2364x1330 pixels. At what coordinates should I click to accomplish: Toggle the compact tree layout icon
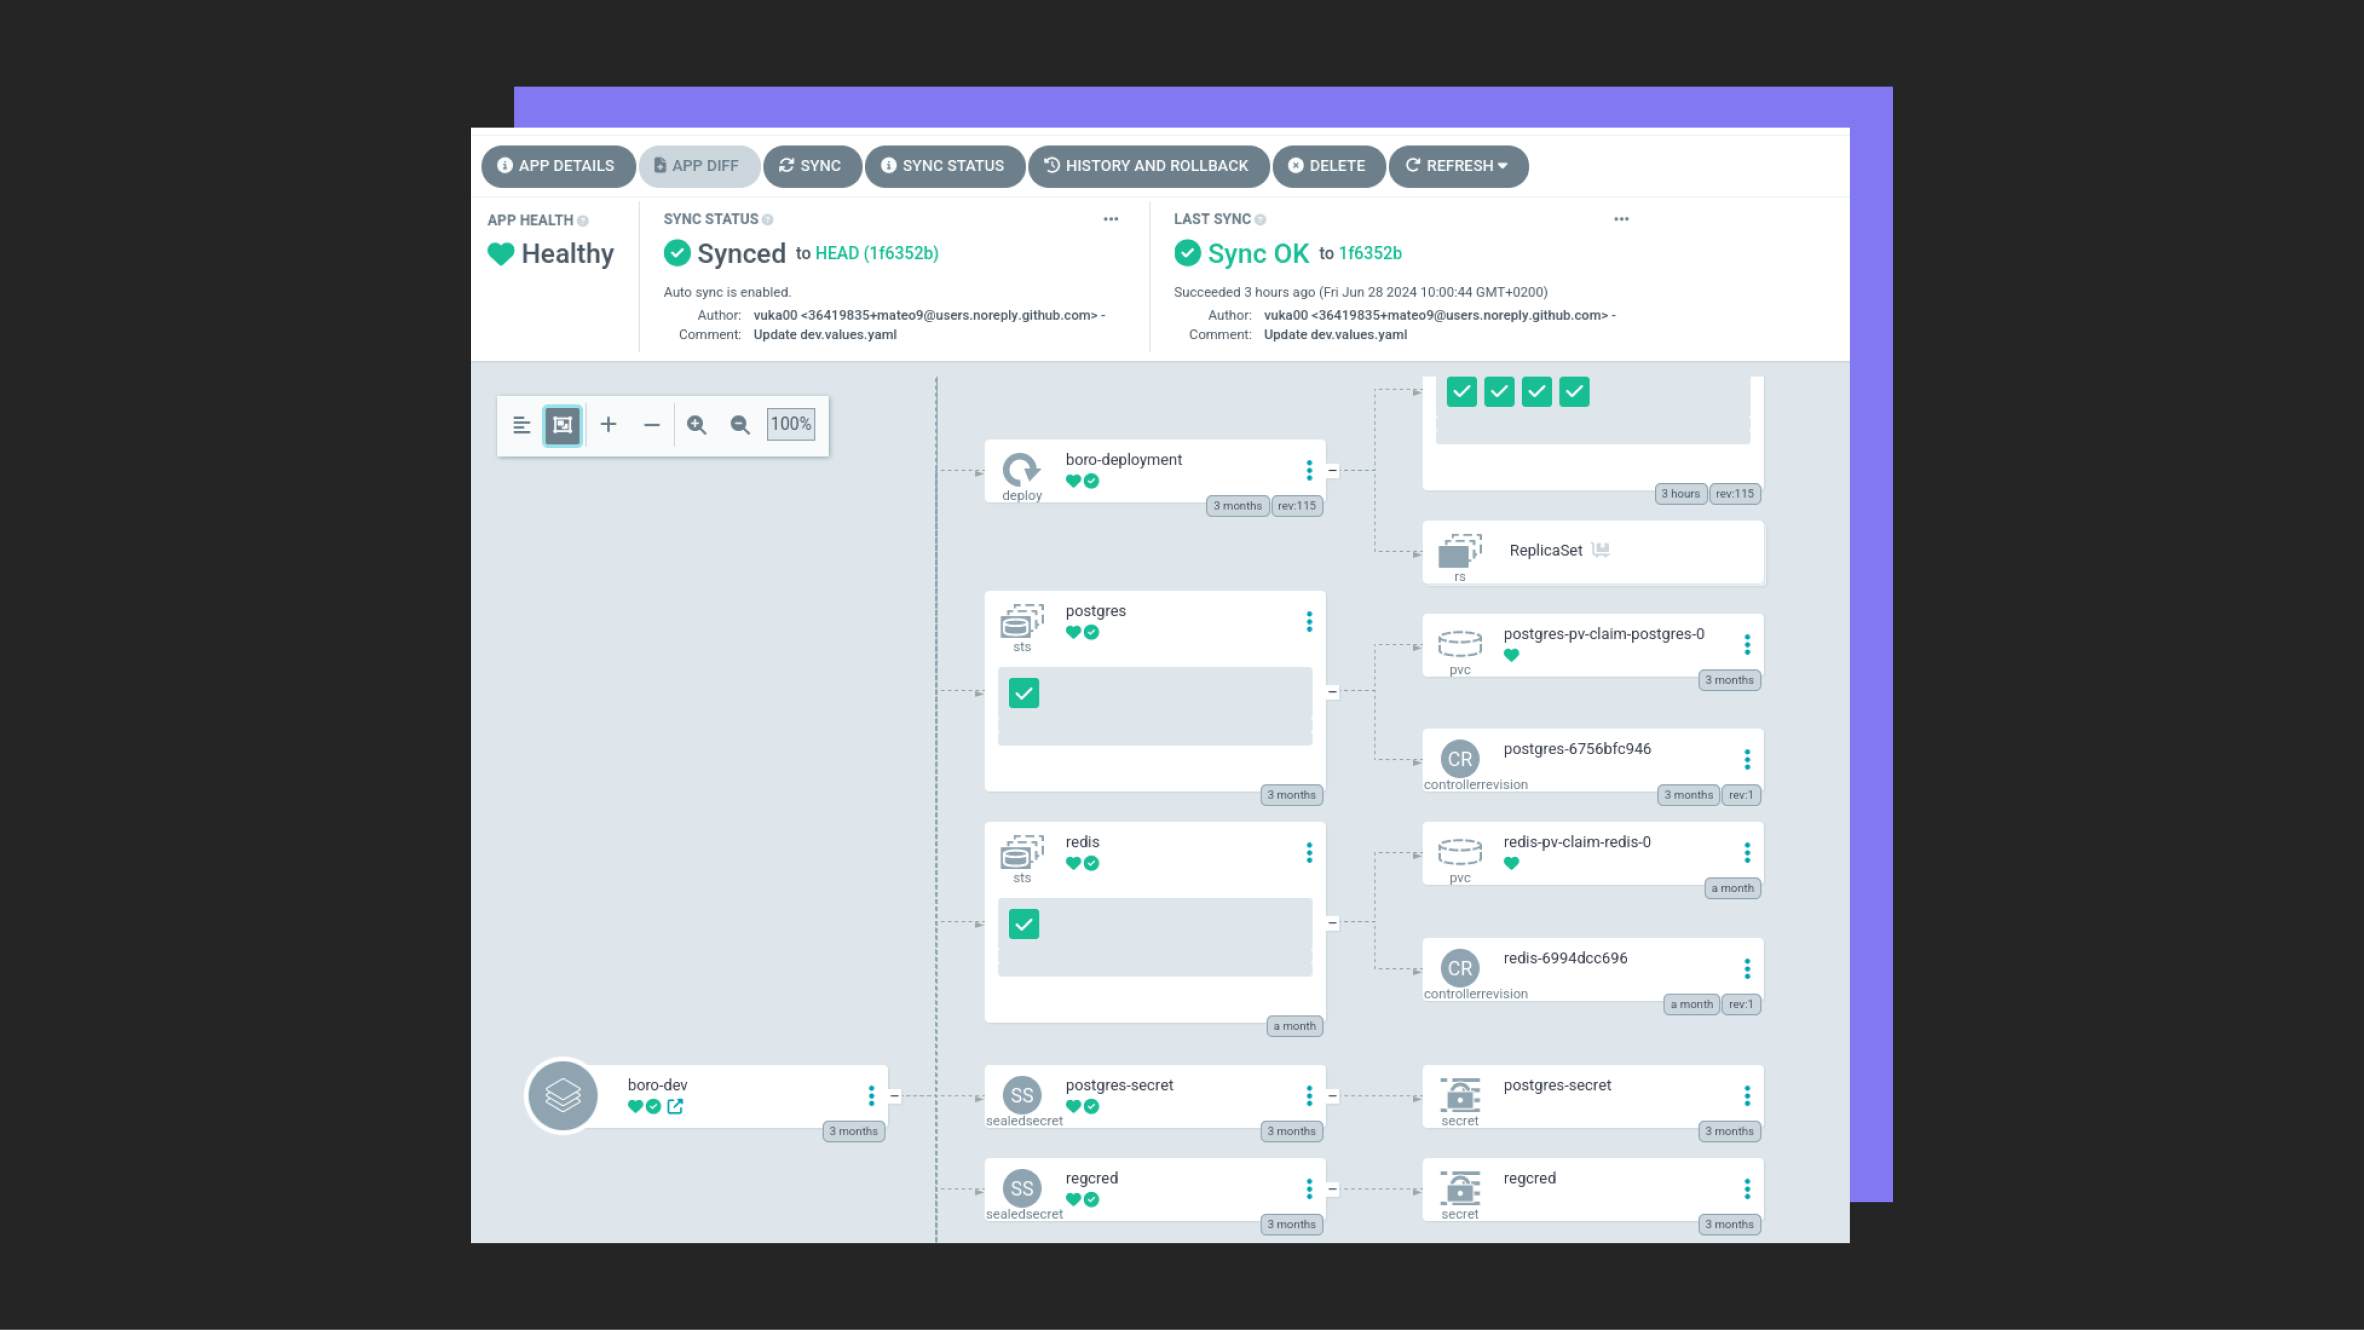tap(521, 425)
